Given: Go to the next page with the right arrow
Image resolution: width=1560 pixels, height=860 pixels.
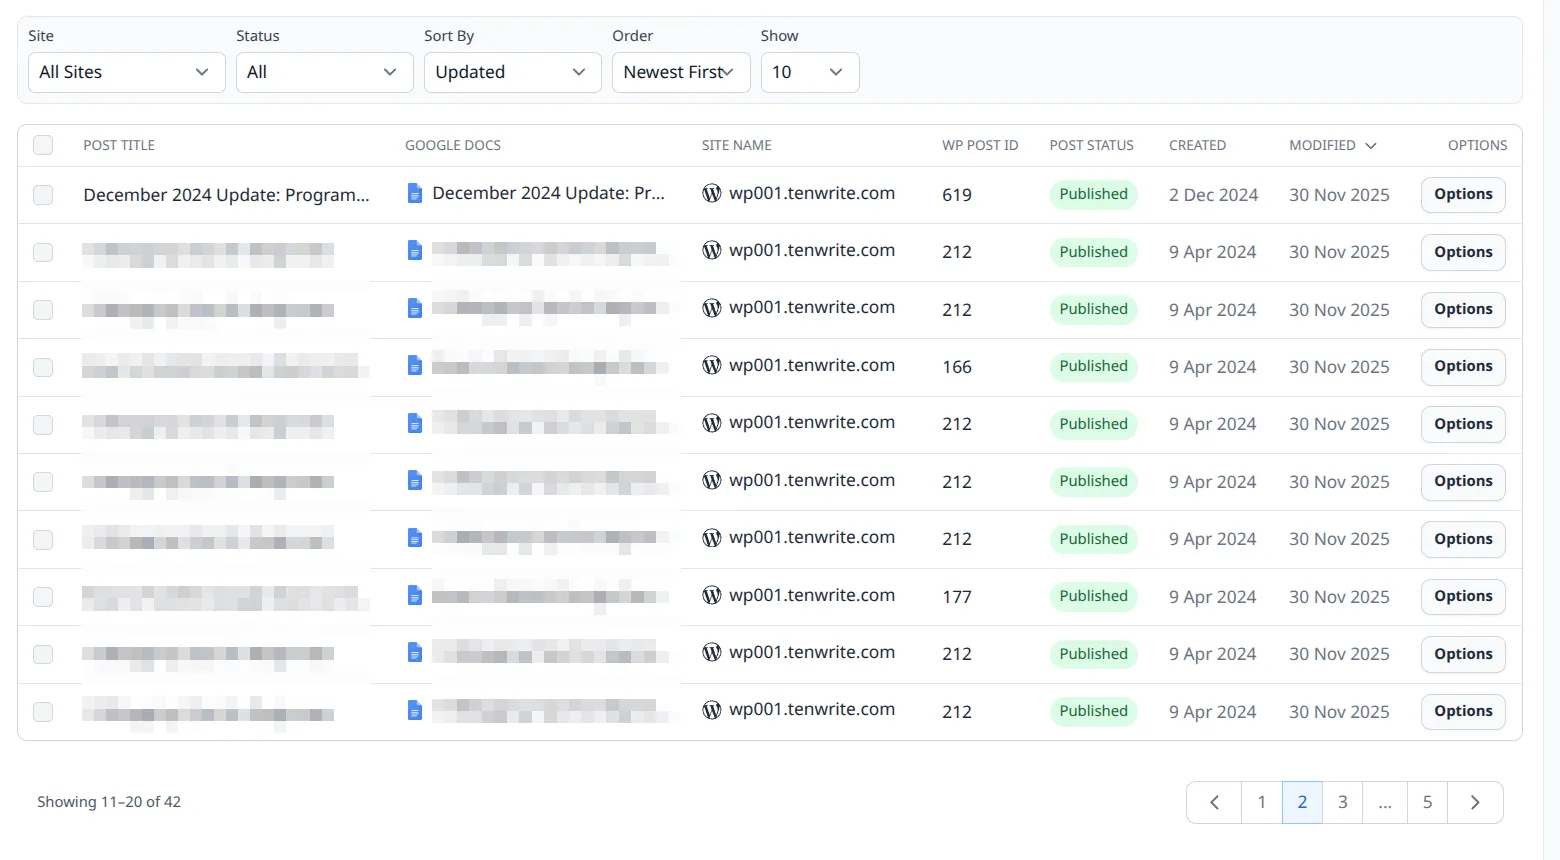Looking at the screenshot, I should (x=1475, y=802).
